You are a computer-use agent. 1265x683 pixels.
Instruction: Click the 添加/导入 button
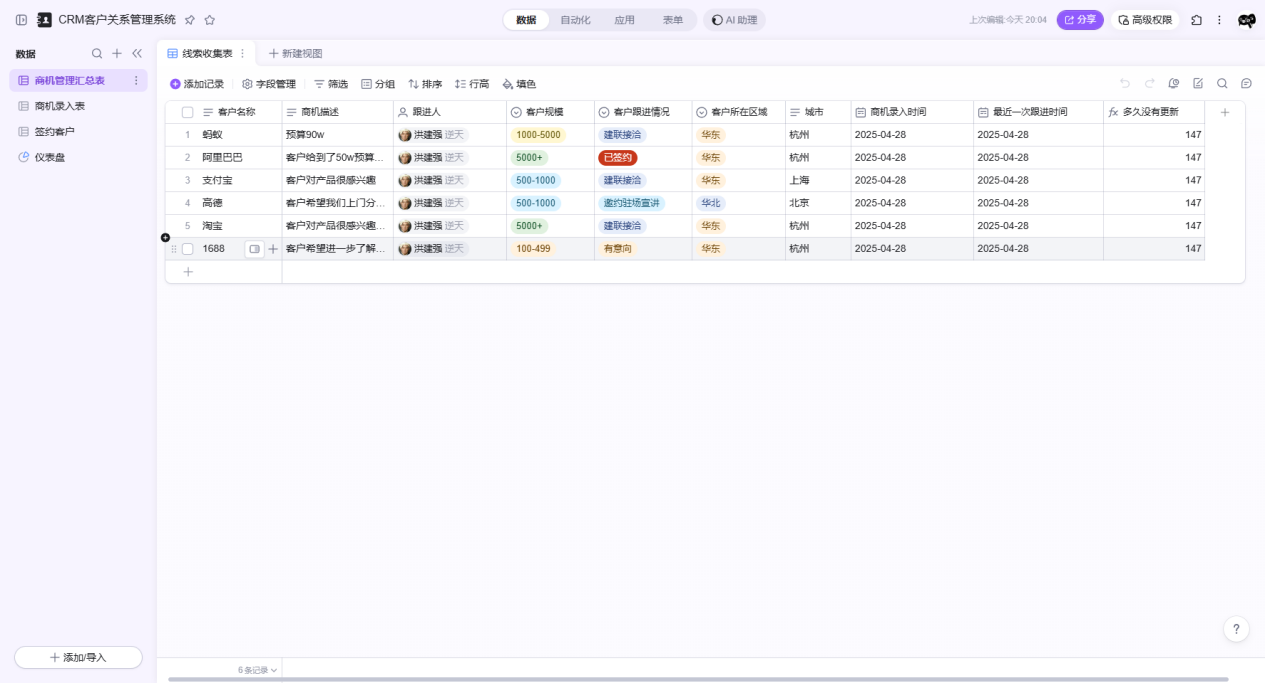(78, 657)
